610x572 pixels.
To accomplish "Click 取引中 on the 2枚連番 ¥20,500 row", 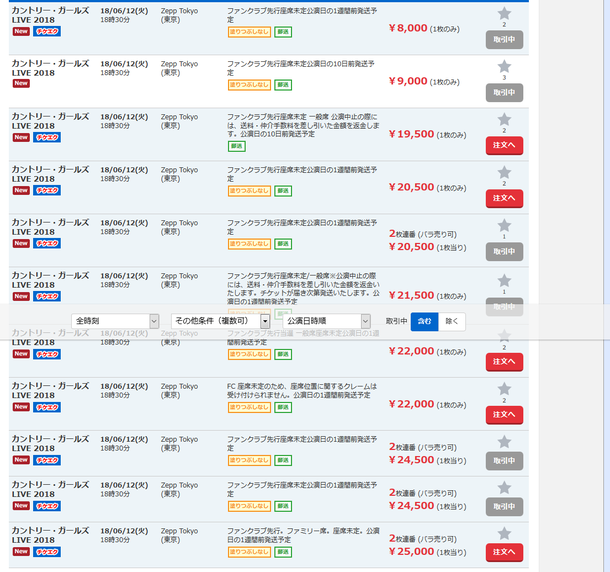I will (x=504, y=252).
